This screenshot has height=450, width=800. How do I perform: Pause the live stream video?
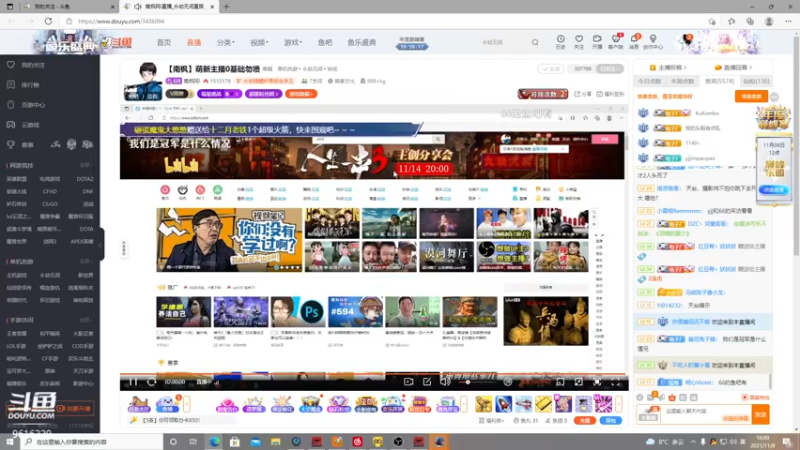133,382
